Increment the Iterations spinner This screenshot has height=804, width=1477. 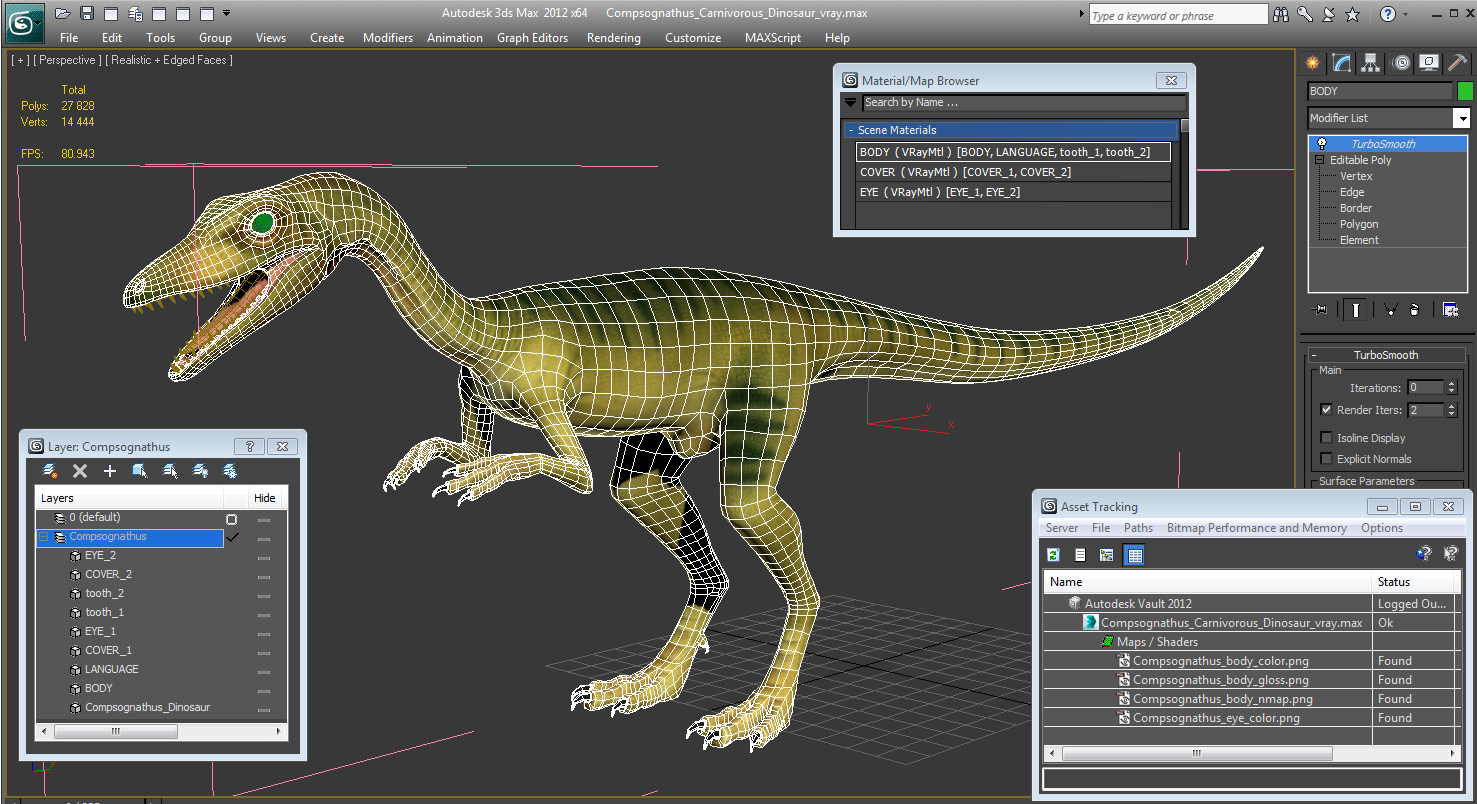1453,384
